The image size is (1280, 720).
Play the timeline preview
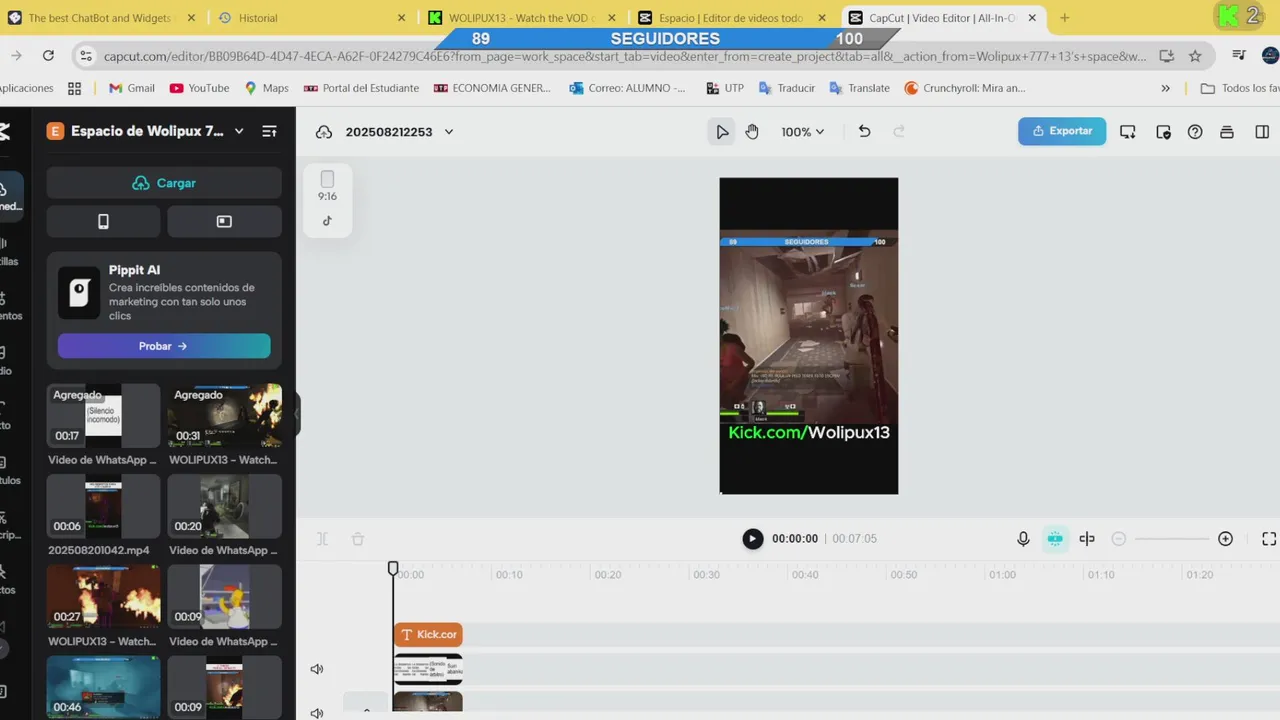[x=752, y=539]
